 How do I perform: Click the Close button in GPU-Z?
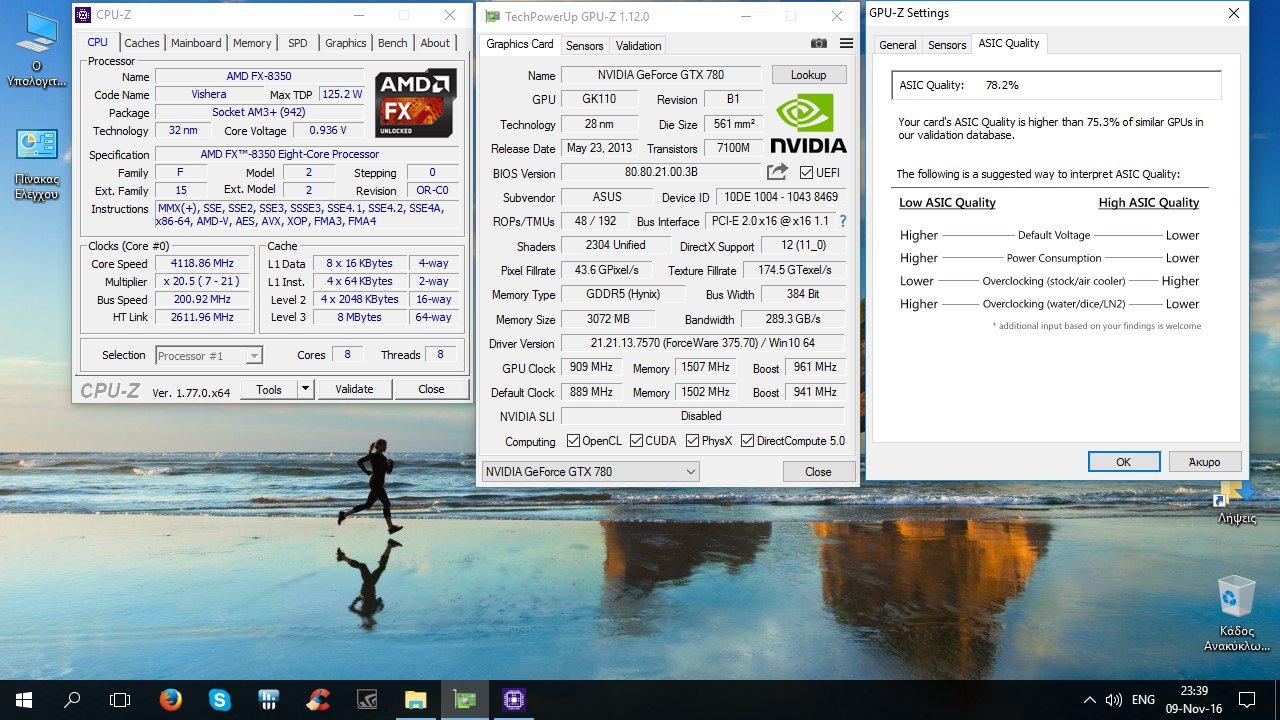coord(818,471)
